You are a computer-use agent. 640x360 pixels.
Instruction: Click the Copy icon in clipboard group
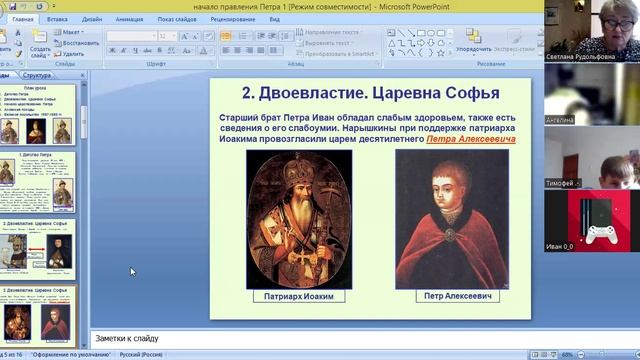pyautogui.click(x=18, y=43)
